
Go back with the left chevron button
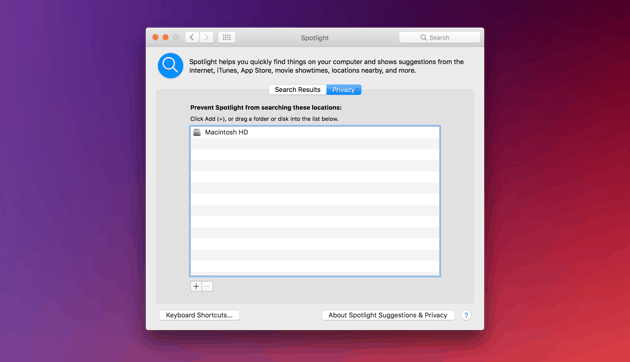pyautogui.click(x=192, y=37)
